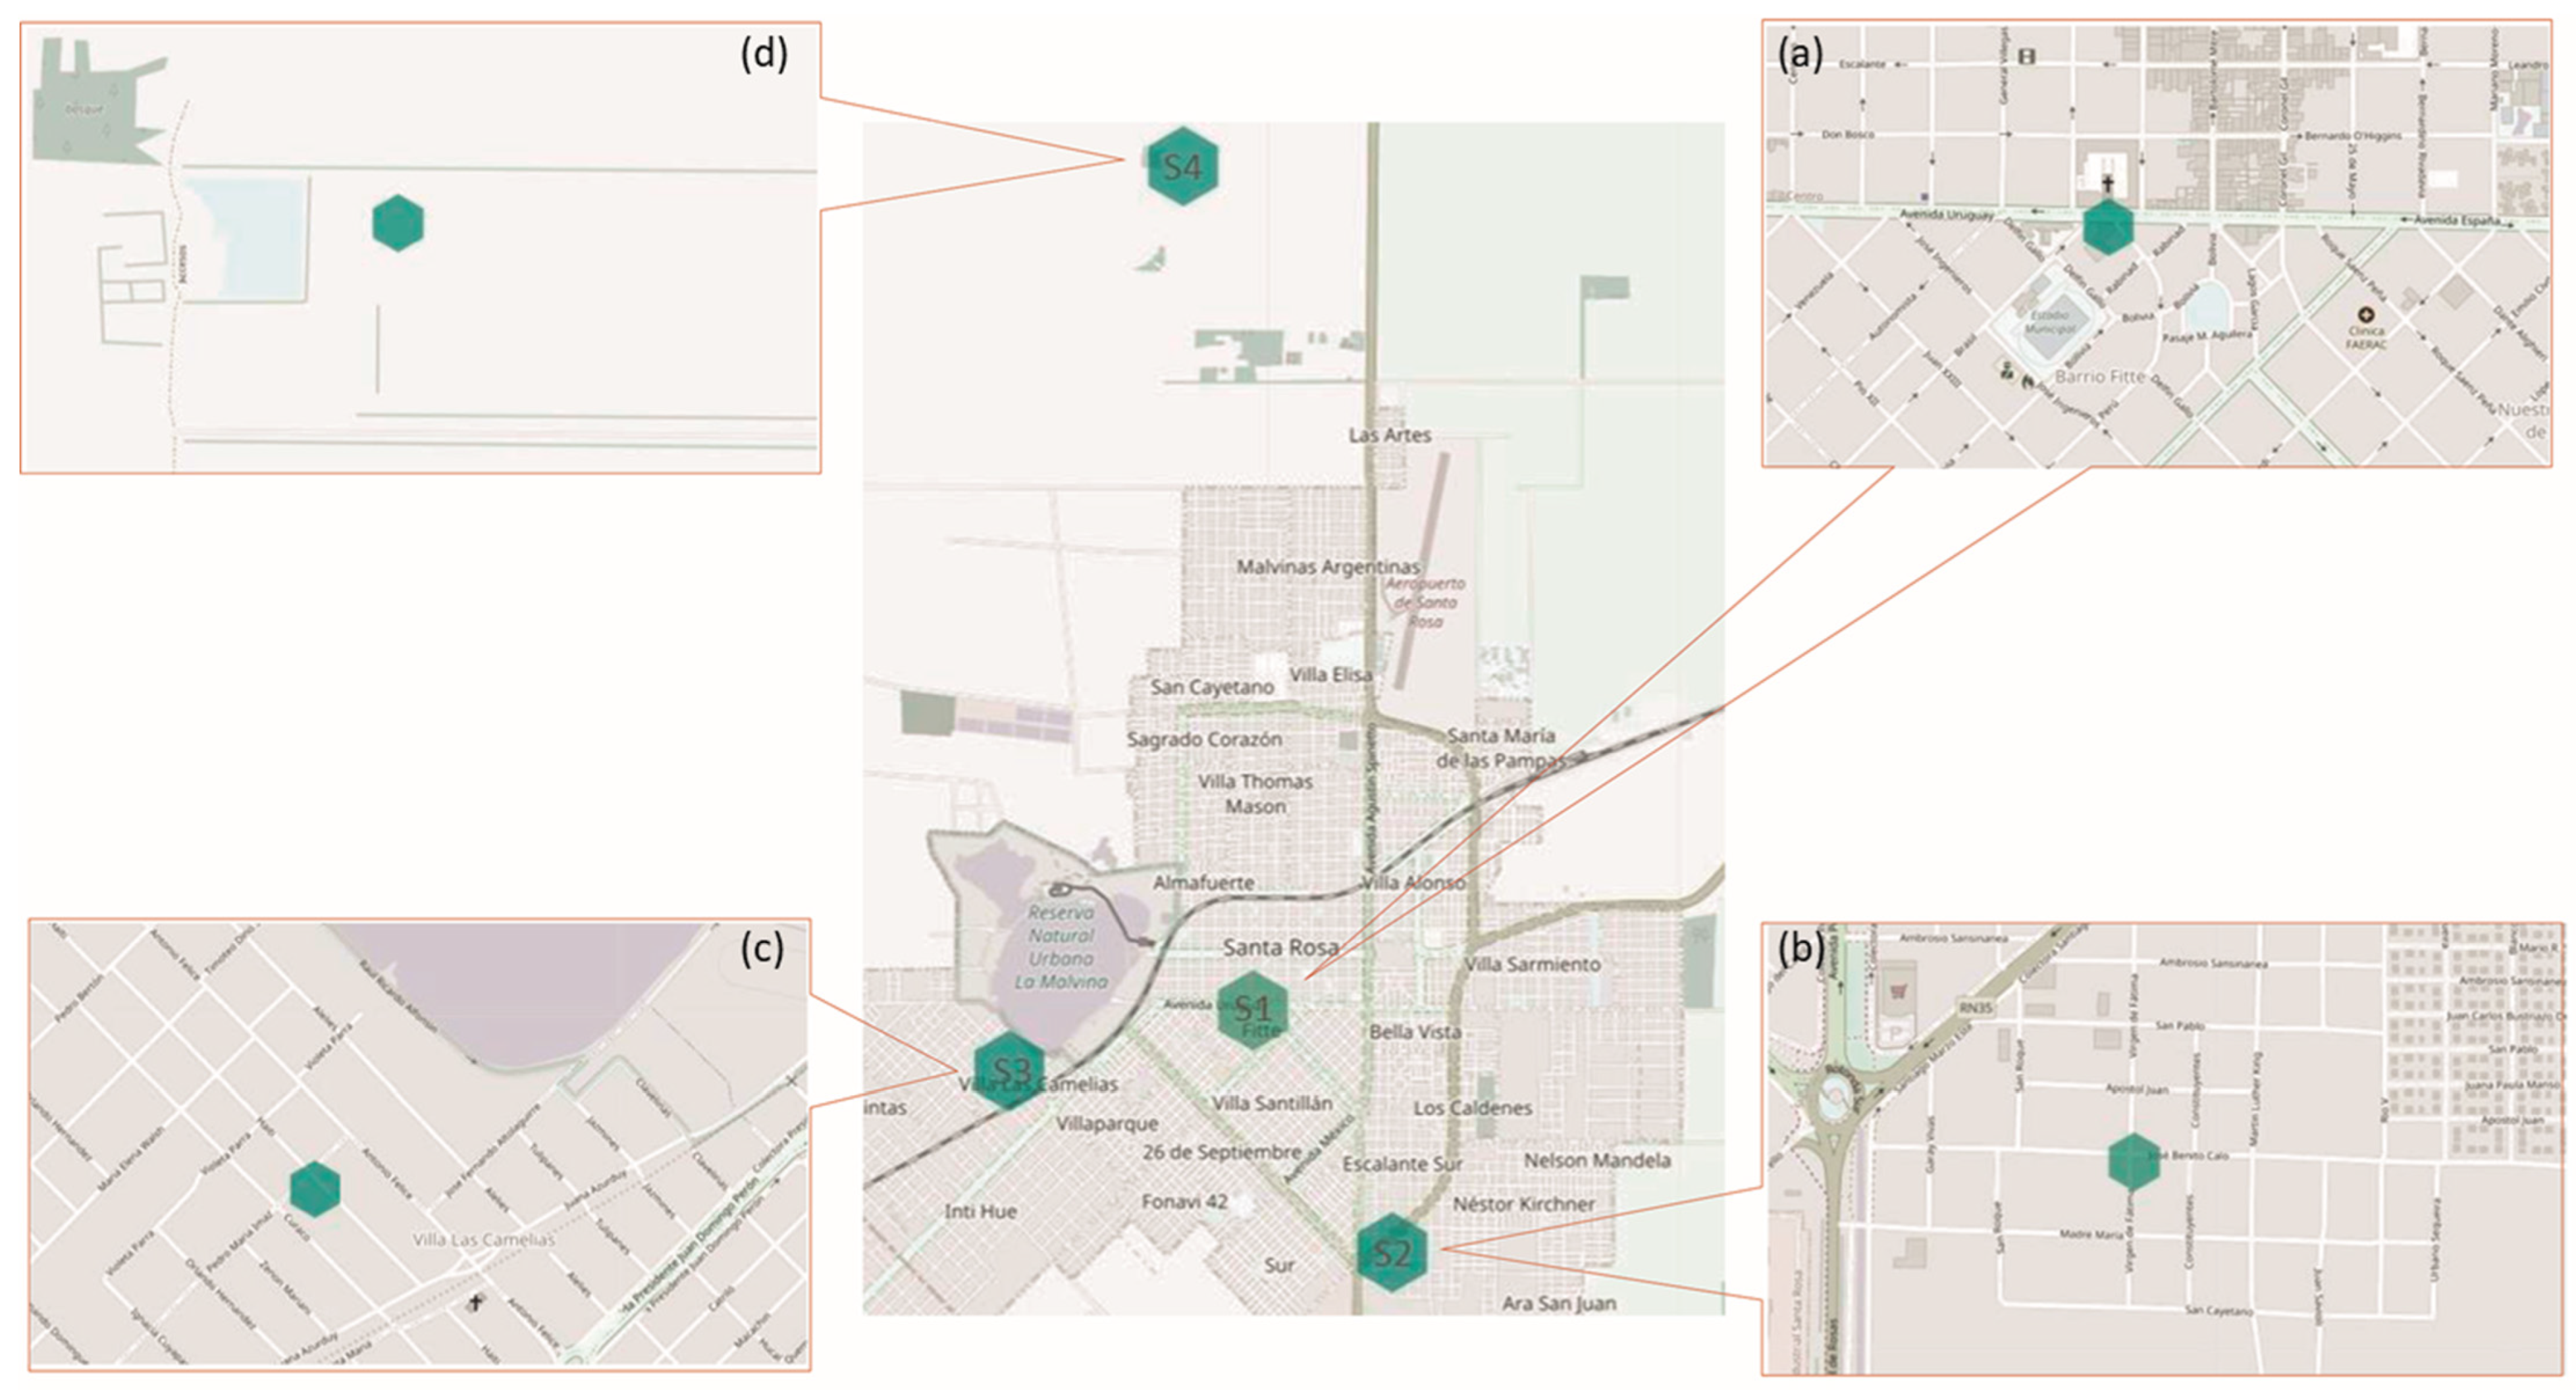This screenshot has height=1390, width=2576.
Task: Click hexagon marker in inset (d)
Action: tap(398, 223)
